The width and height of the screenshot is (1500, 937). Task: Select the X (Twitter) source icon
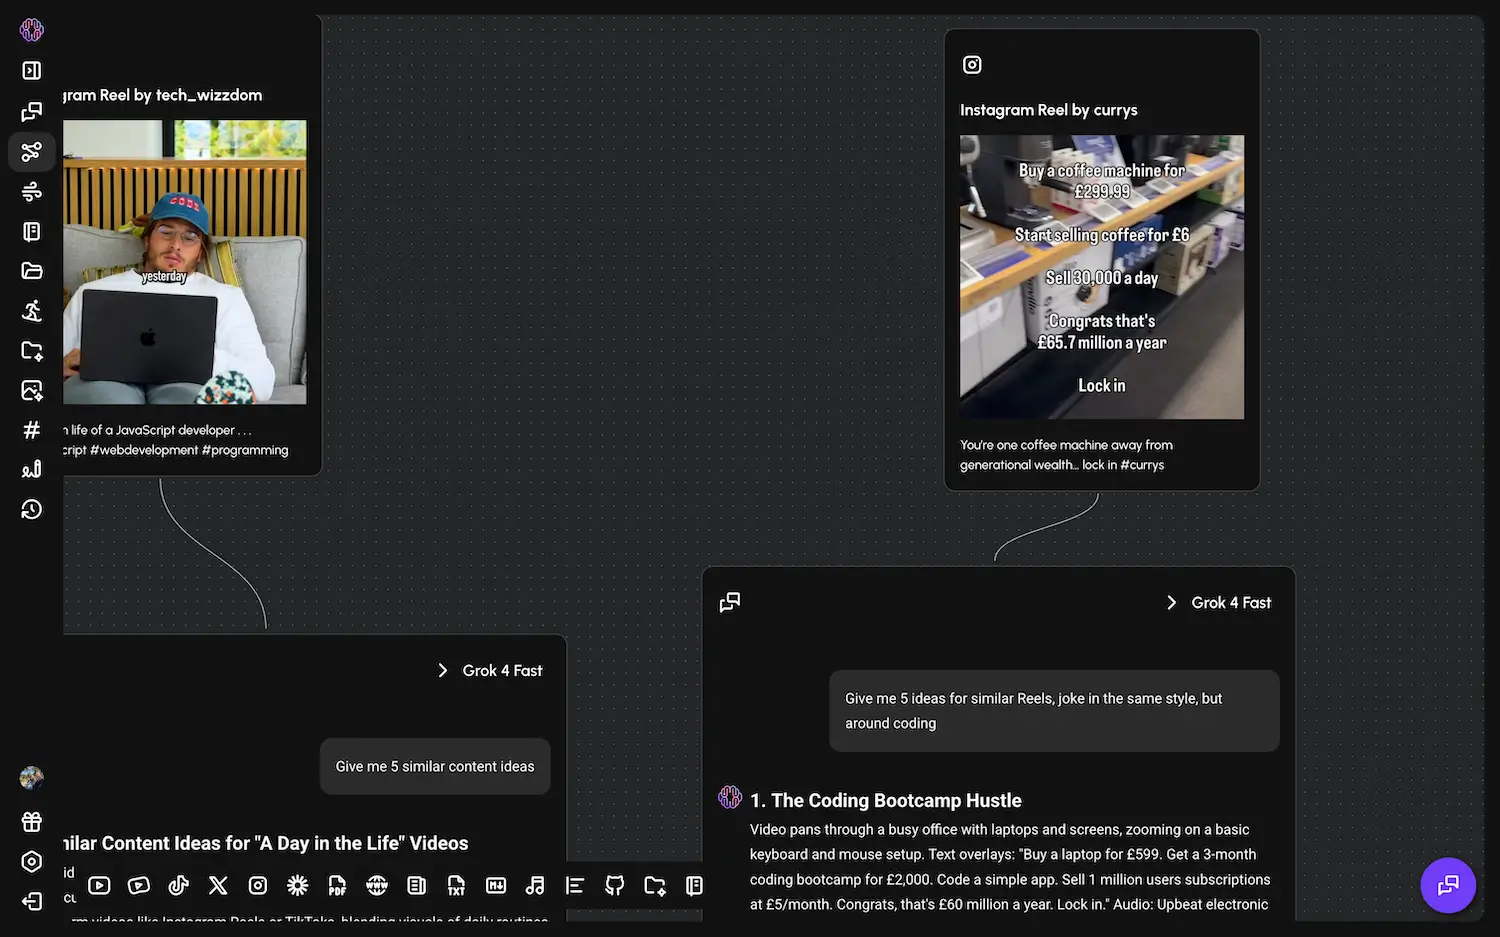click(218, 885)
